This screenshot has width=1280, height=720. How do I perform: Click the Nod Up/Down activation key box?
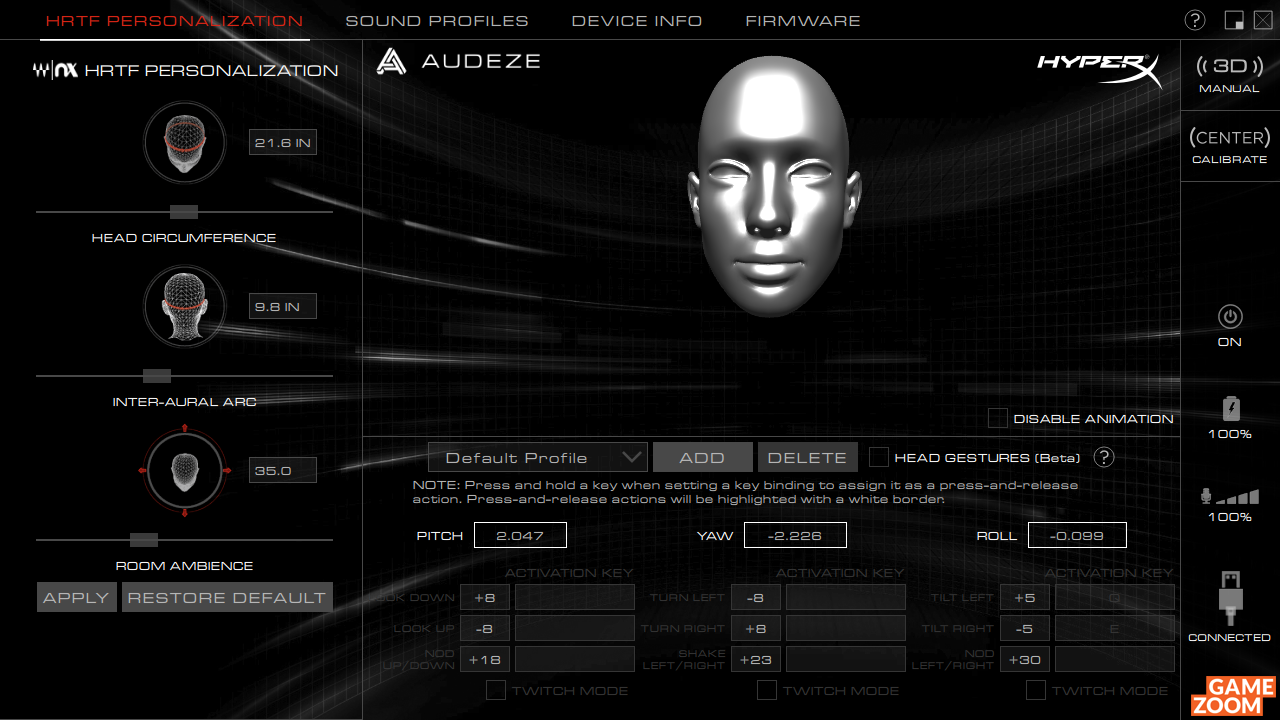(575, 659)
